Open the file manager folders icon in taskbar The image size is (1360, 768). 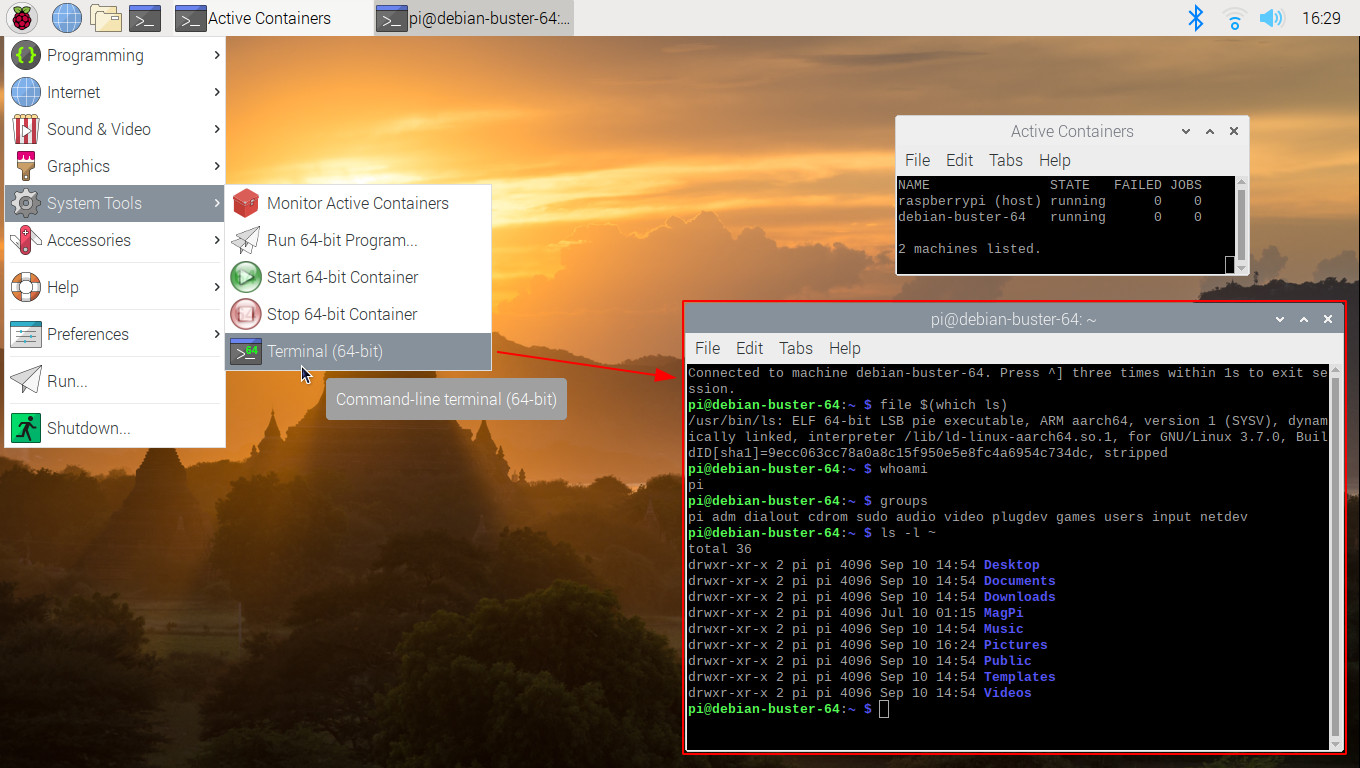pyautogui.click(x=105, y=17)
